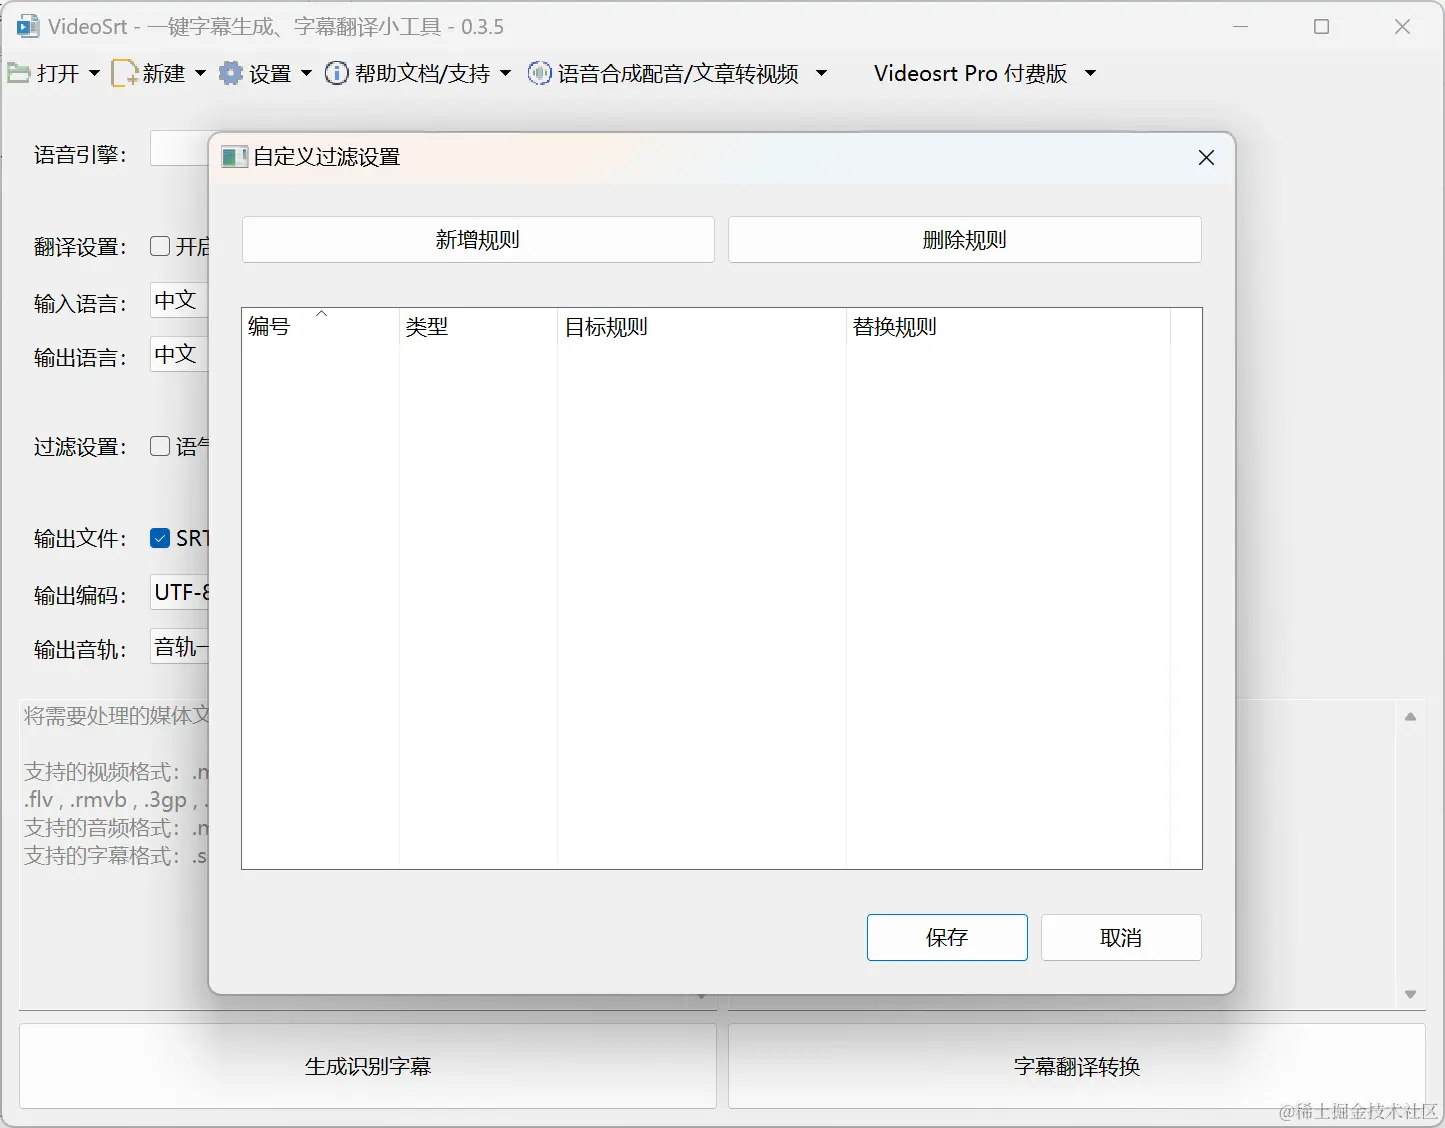Expand the 帮助文档/支持 dropdown arrow
The width and height of the screenshot is (1445, 1128).
coord(505,73)
